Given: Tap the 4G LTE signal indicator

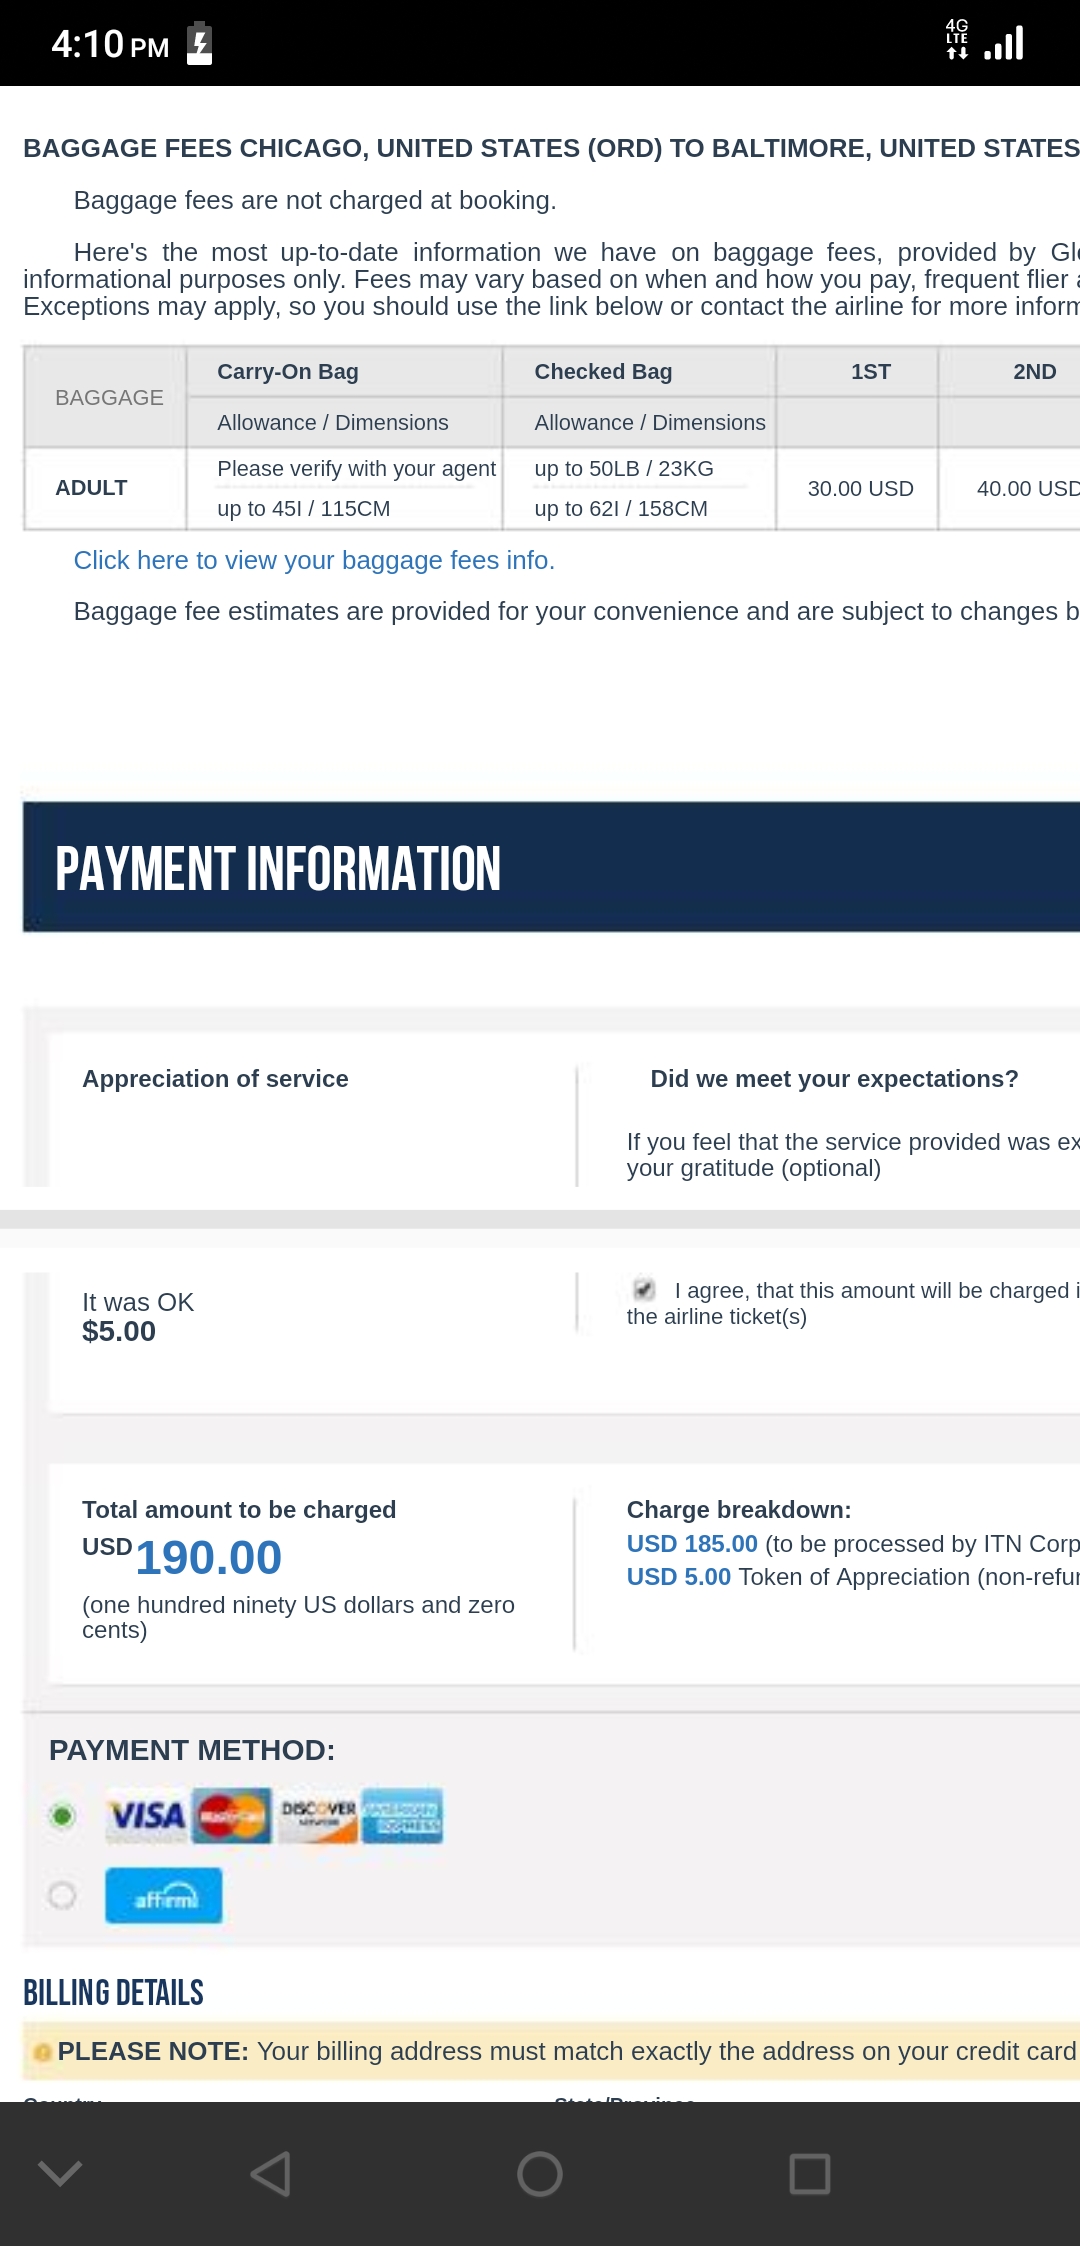Looking at the screenshot, I should tap(957, 40).
